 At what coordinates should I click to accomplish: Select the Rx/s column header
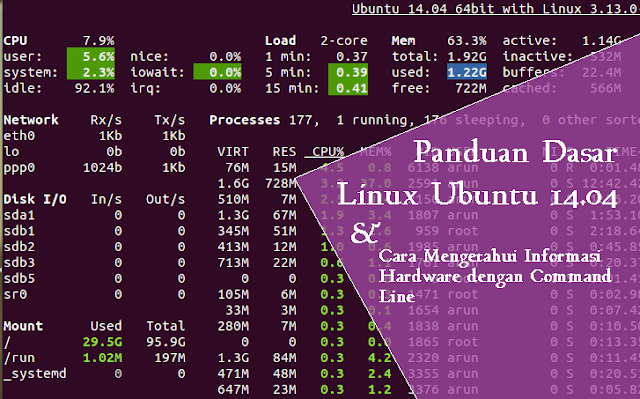click(x=106, y=120)
